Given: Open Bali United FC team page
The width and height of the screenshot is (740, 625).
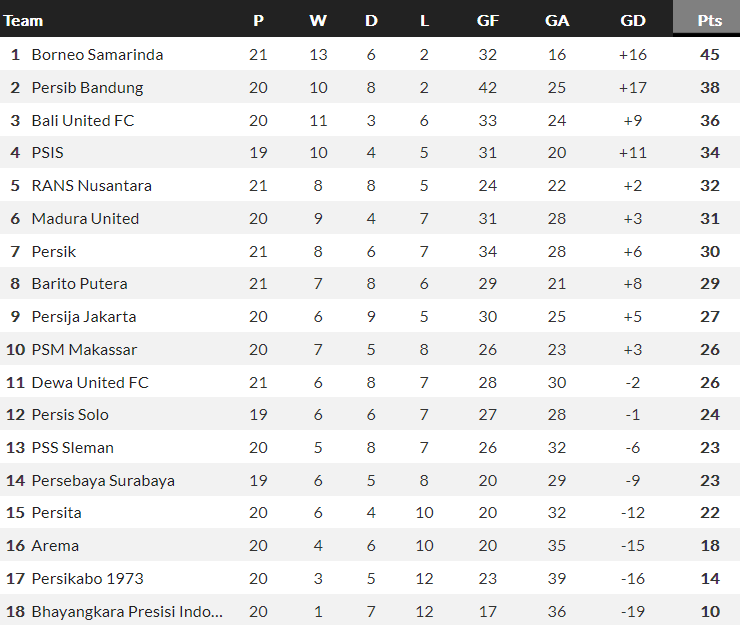Looking at the screenshot, I should point(83,120).
